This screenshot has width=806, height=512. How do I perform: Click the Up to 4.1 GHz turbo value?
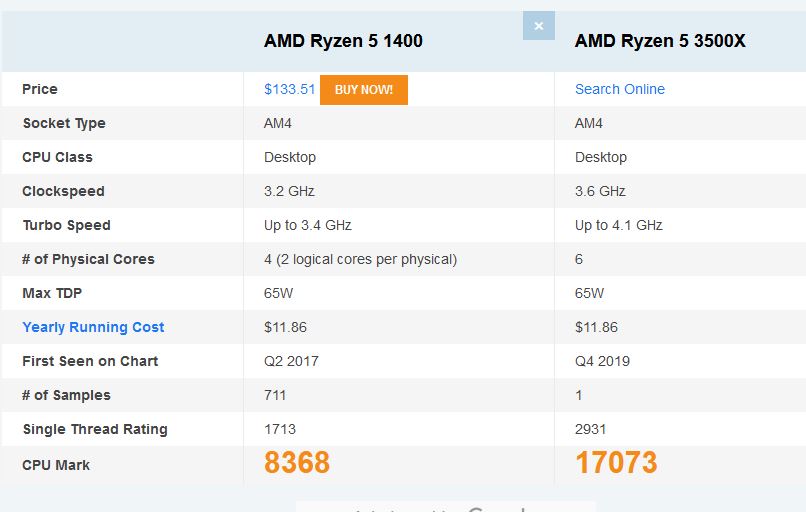(619, 225)
